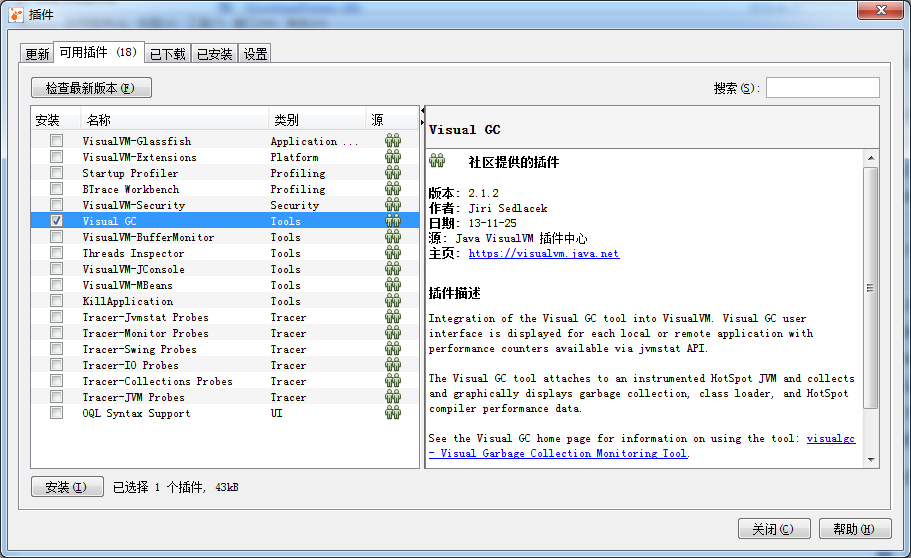This screenshot has height=558, width=911.
Task: Click the source icon in selected Visual GC row
Action: tap(393, 220)
